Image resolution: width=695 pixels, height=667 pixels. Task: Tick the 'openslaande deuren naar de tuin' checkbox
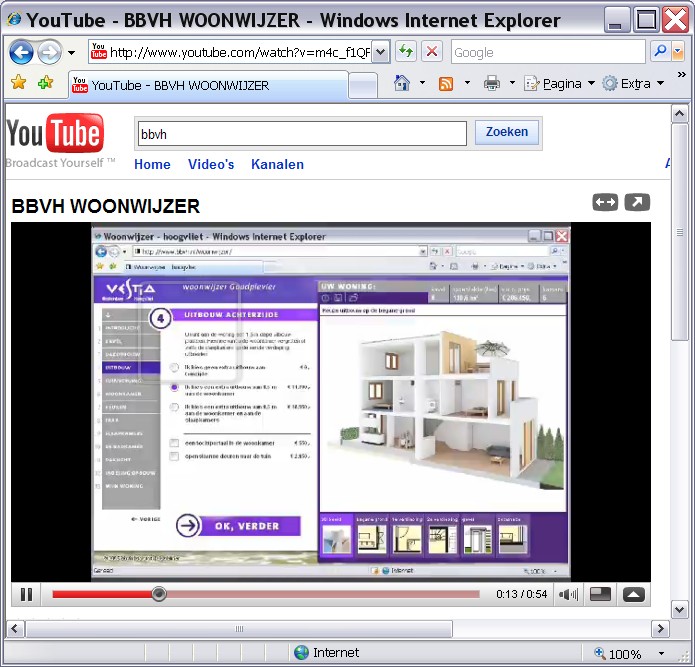tap(174, 456)
